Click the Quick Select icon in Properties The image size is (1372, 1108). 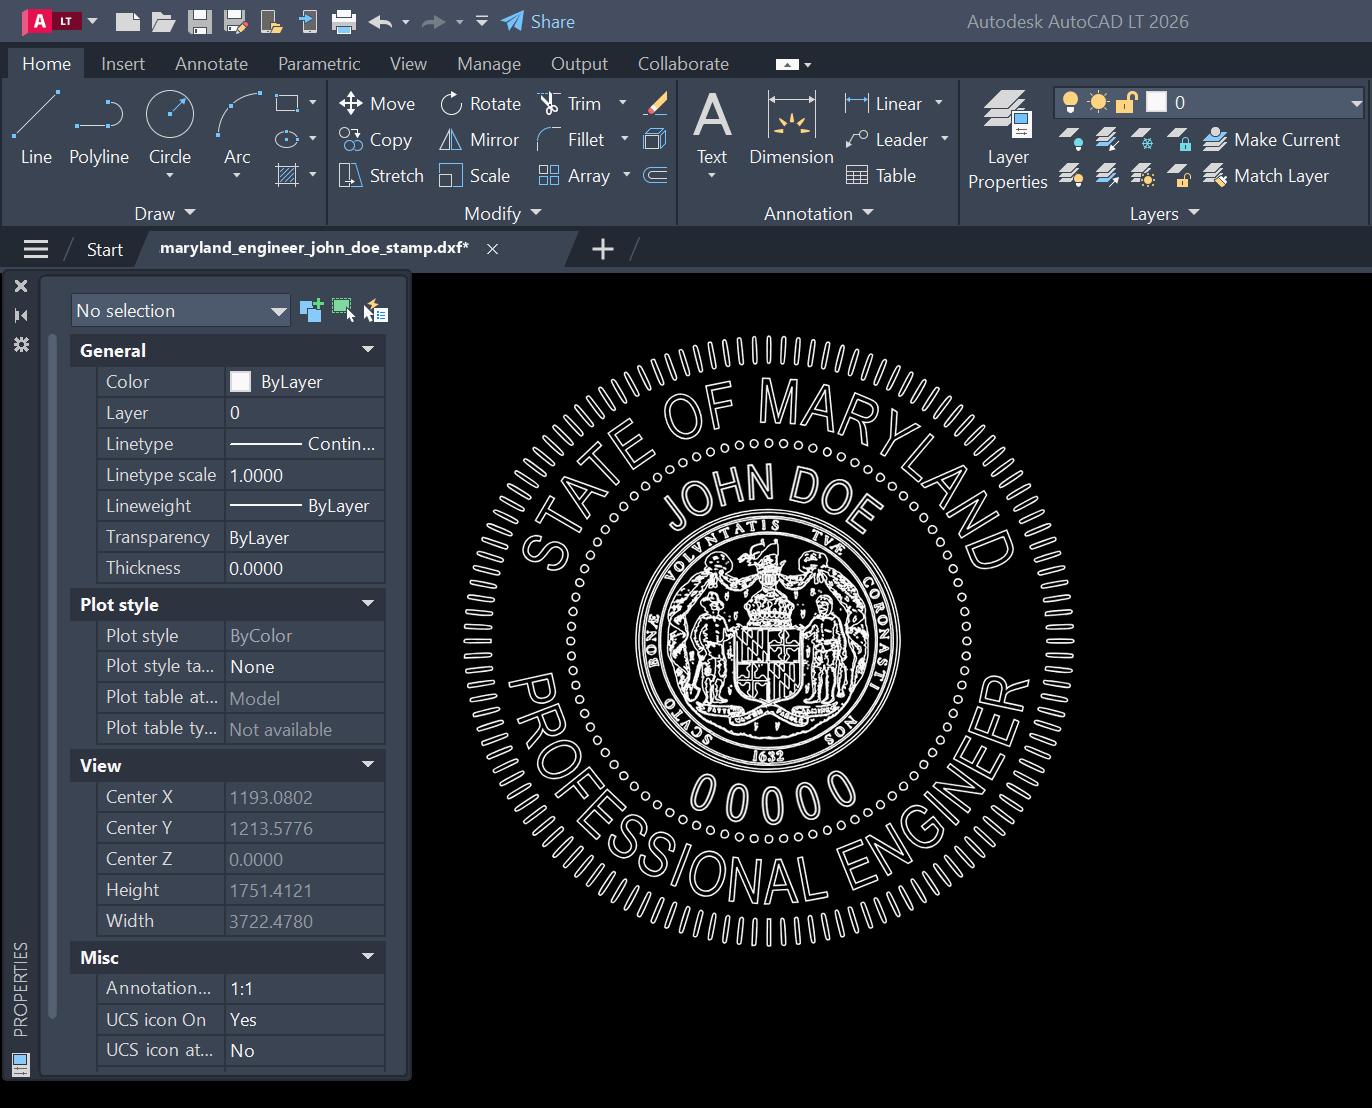tap(375, 311)
